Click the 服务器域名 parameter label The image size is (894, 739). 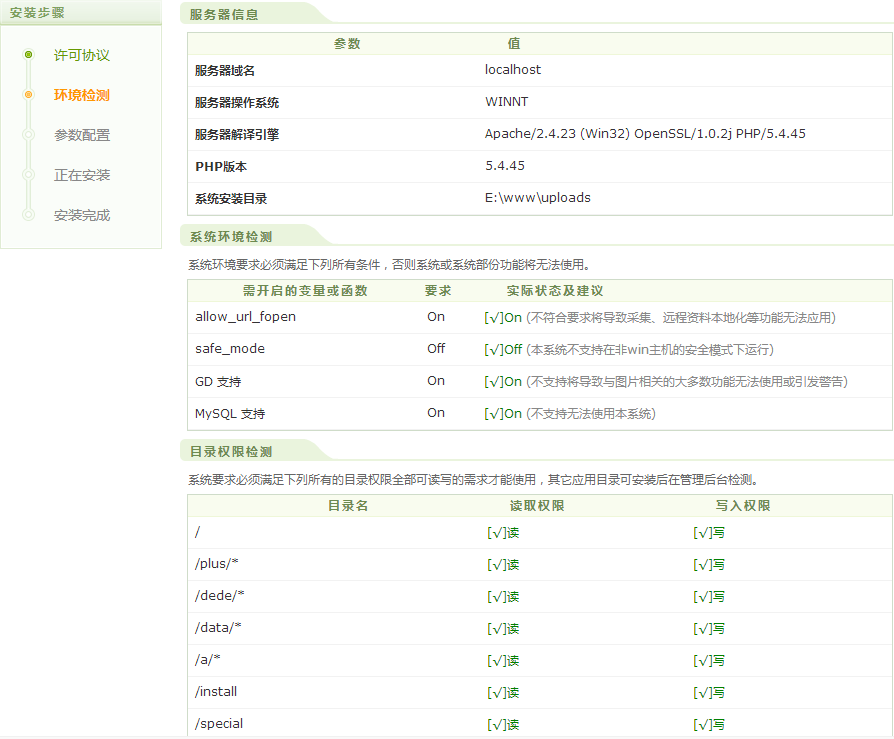[x=225, y=71]
